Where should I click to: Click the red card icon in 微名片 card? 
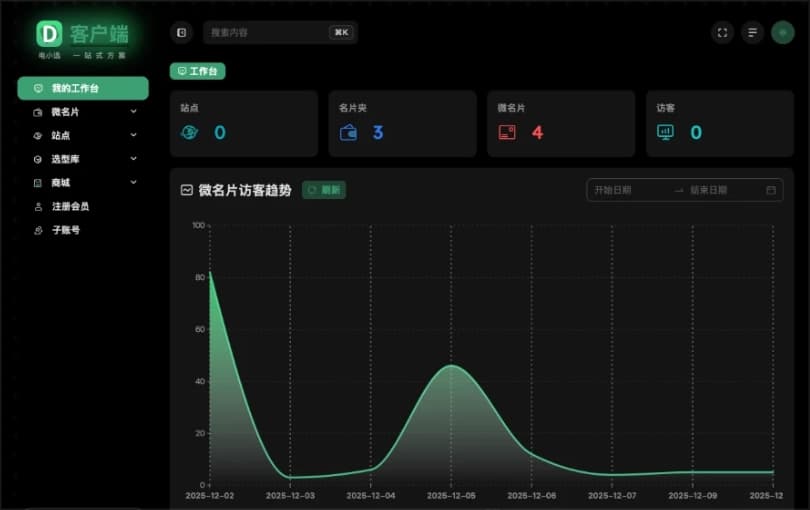[x=507, y=133]
